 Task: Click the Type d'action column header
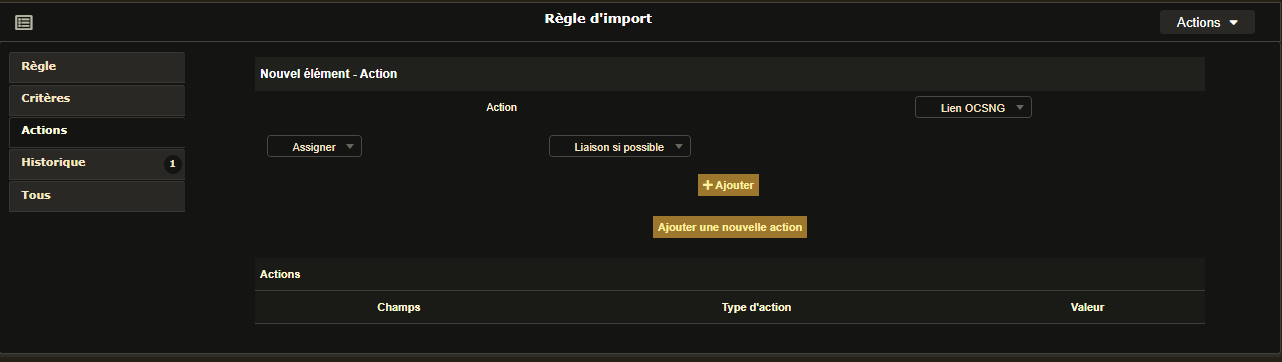click(x=756, y=307)
